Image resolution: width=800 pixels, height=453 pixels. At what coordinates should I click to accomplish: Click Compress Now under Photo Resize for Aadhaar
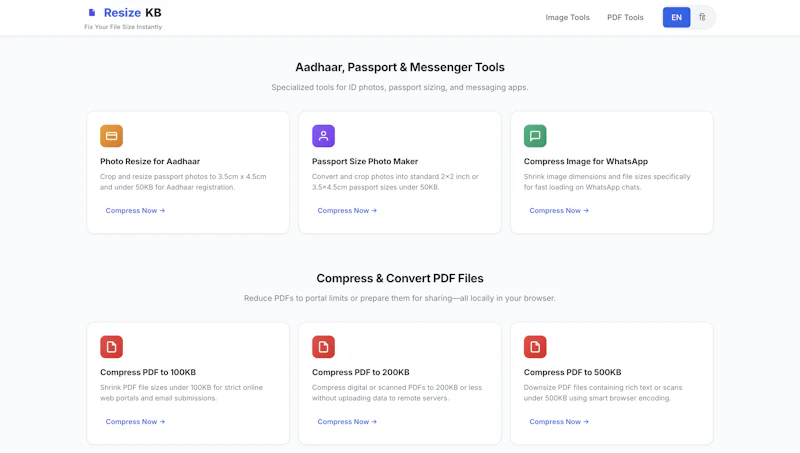click(135, 211)
